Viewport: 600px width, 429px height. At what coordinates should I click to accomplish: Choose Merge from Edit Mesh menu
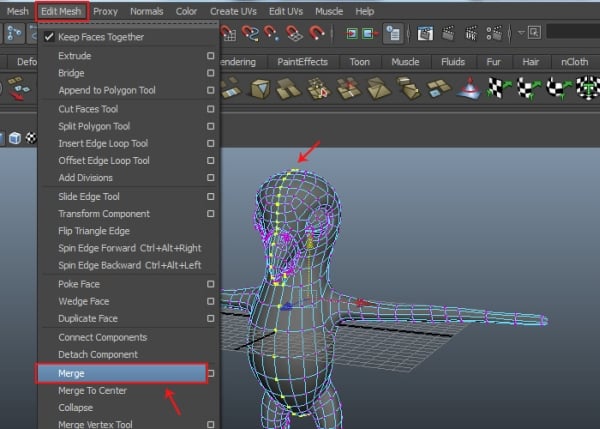click(122, 374)
